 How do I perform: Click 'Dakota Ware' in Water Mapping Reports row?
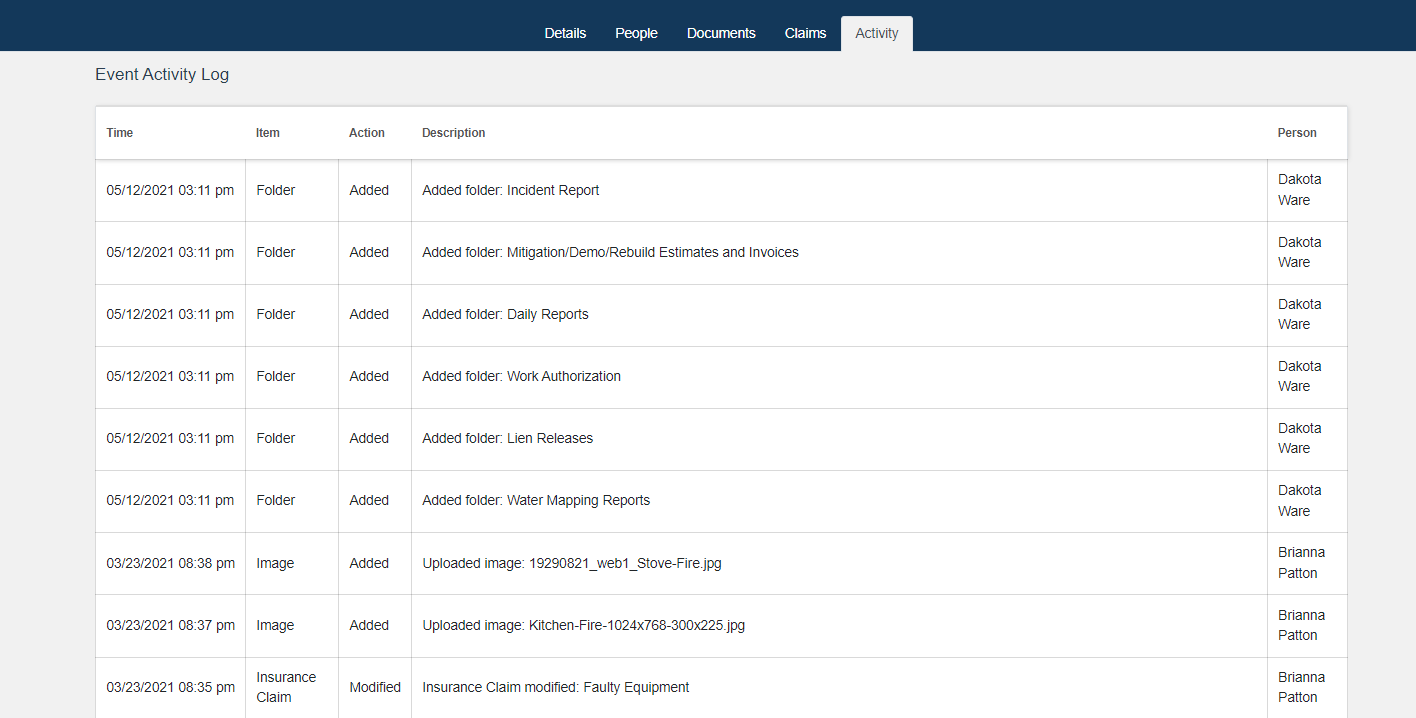pyautogui.click(x=1299, y=500)
